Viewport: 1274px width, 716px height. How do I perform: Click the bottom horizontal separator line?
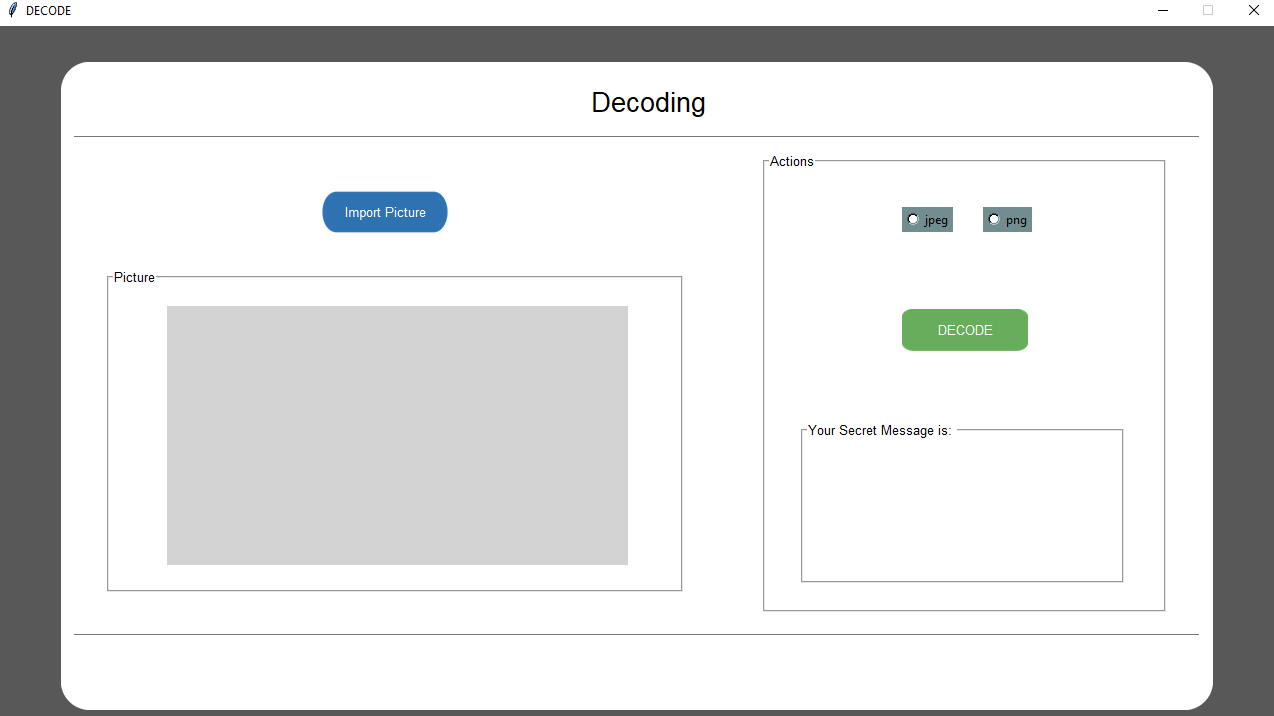[636, 634]
